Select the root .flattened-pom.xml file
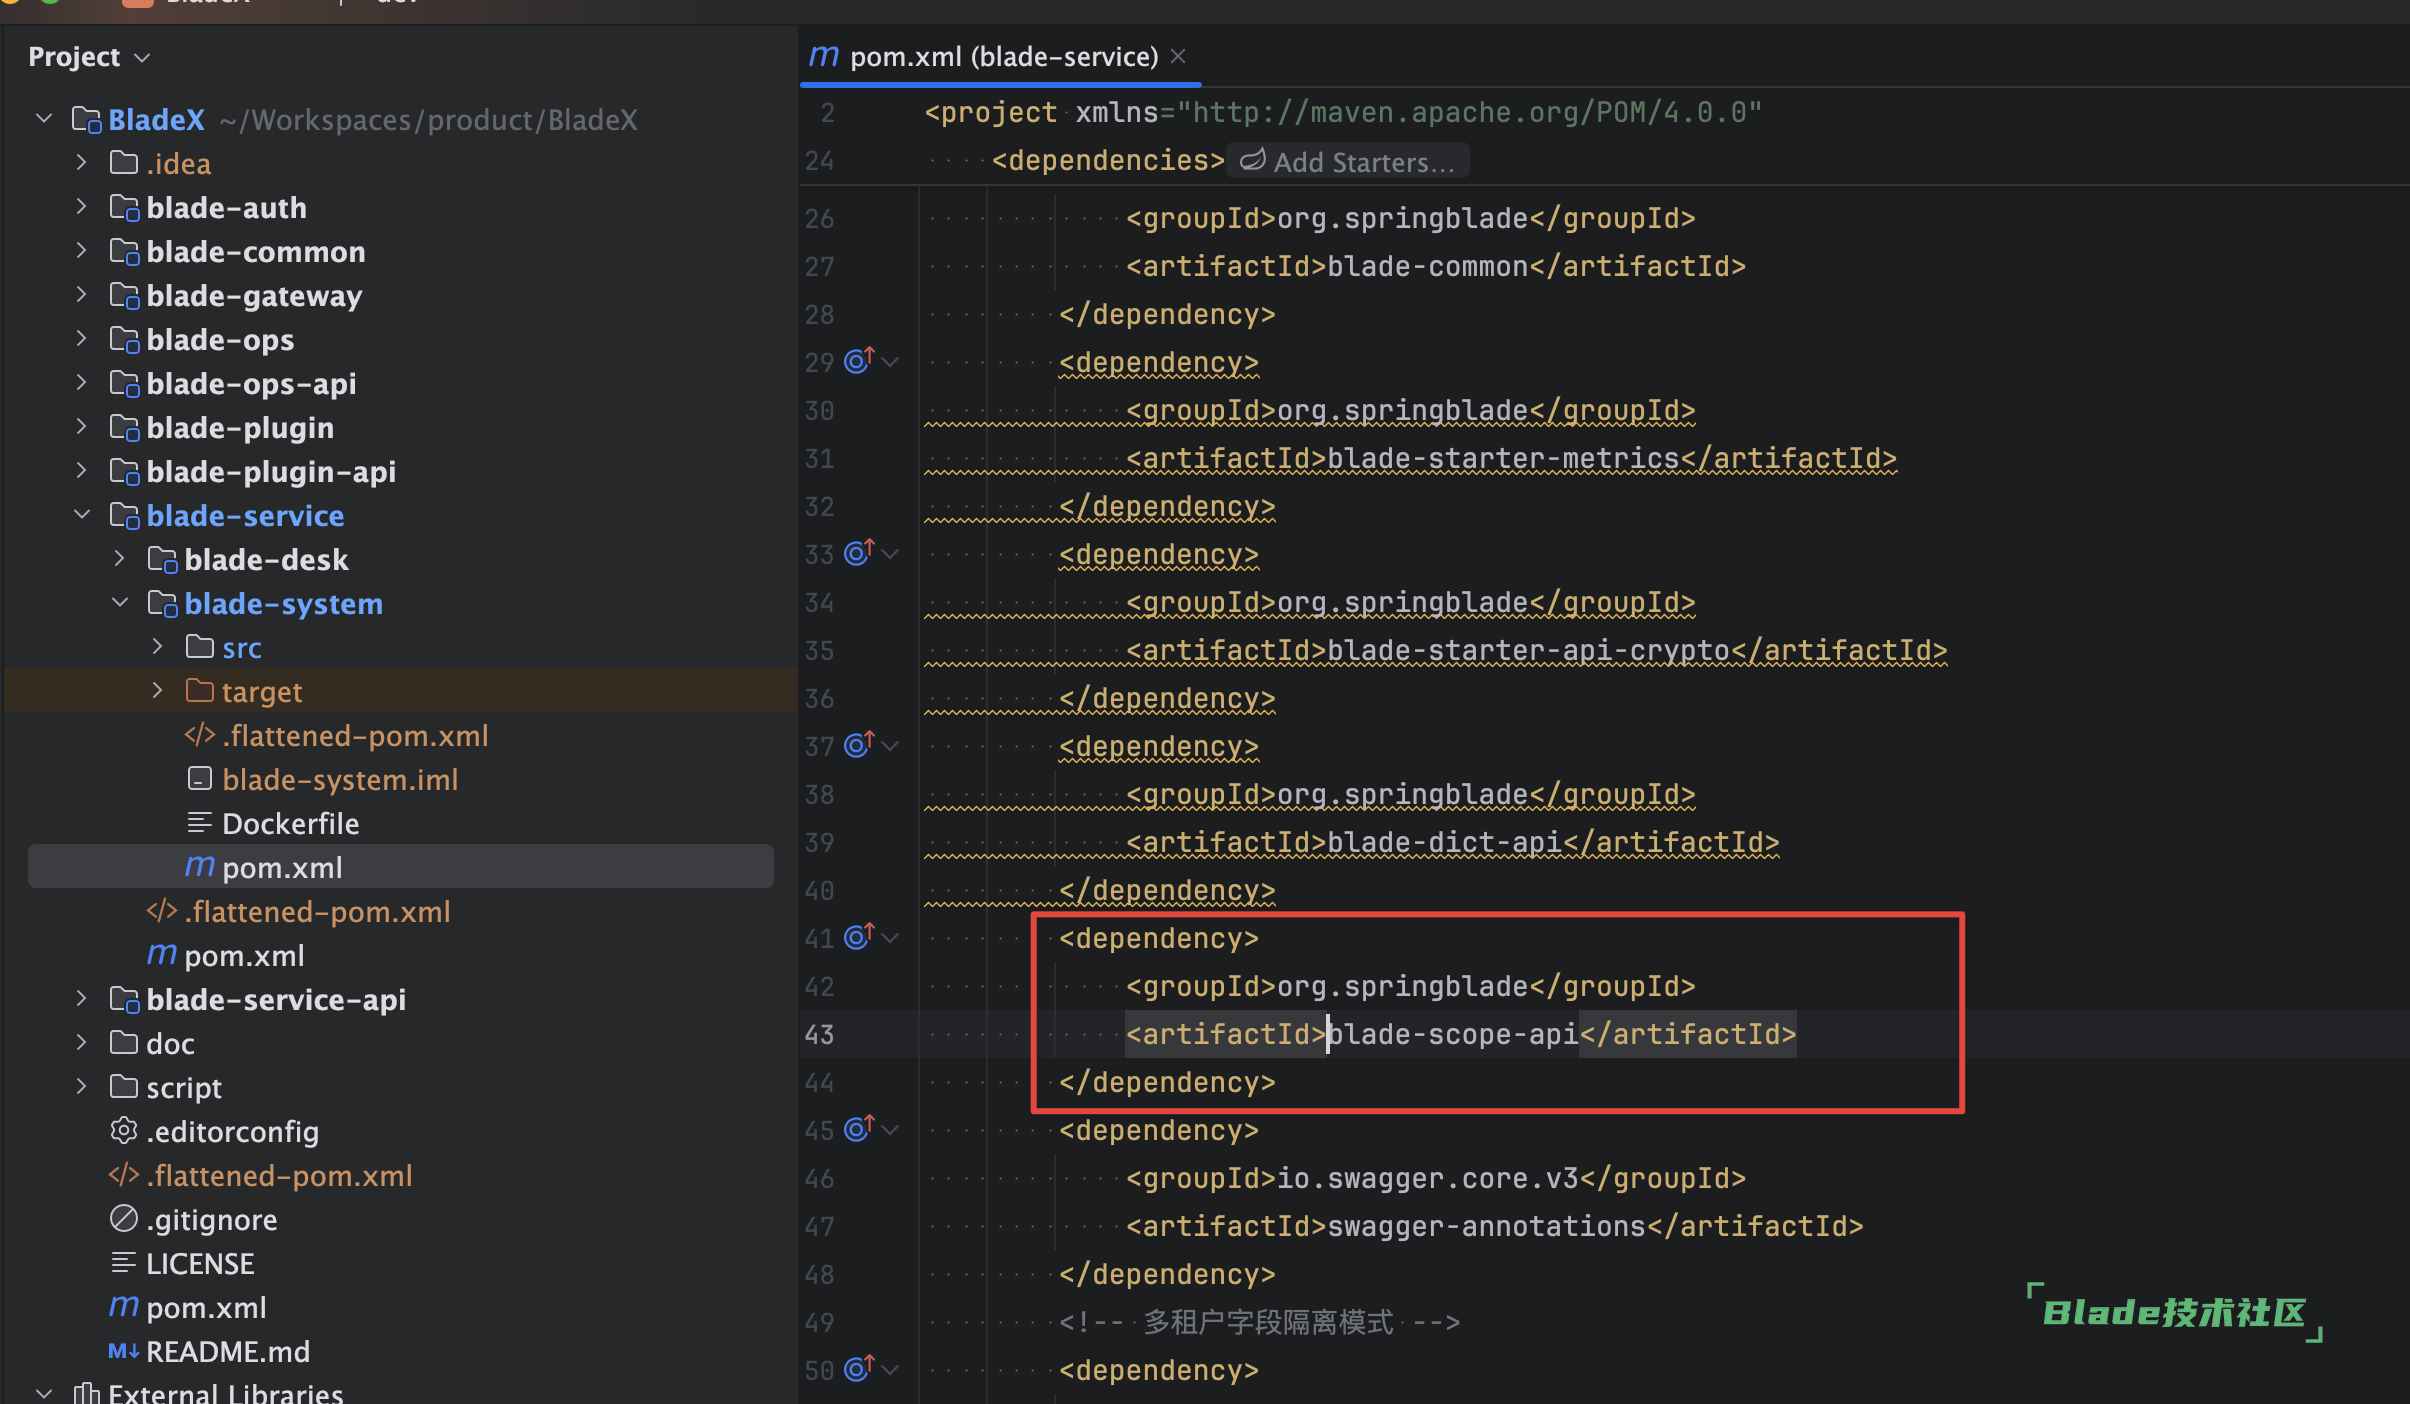The height and width of the screenshot is (1404, 2410). [279, 1175]
